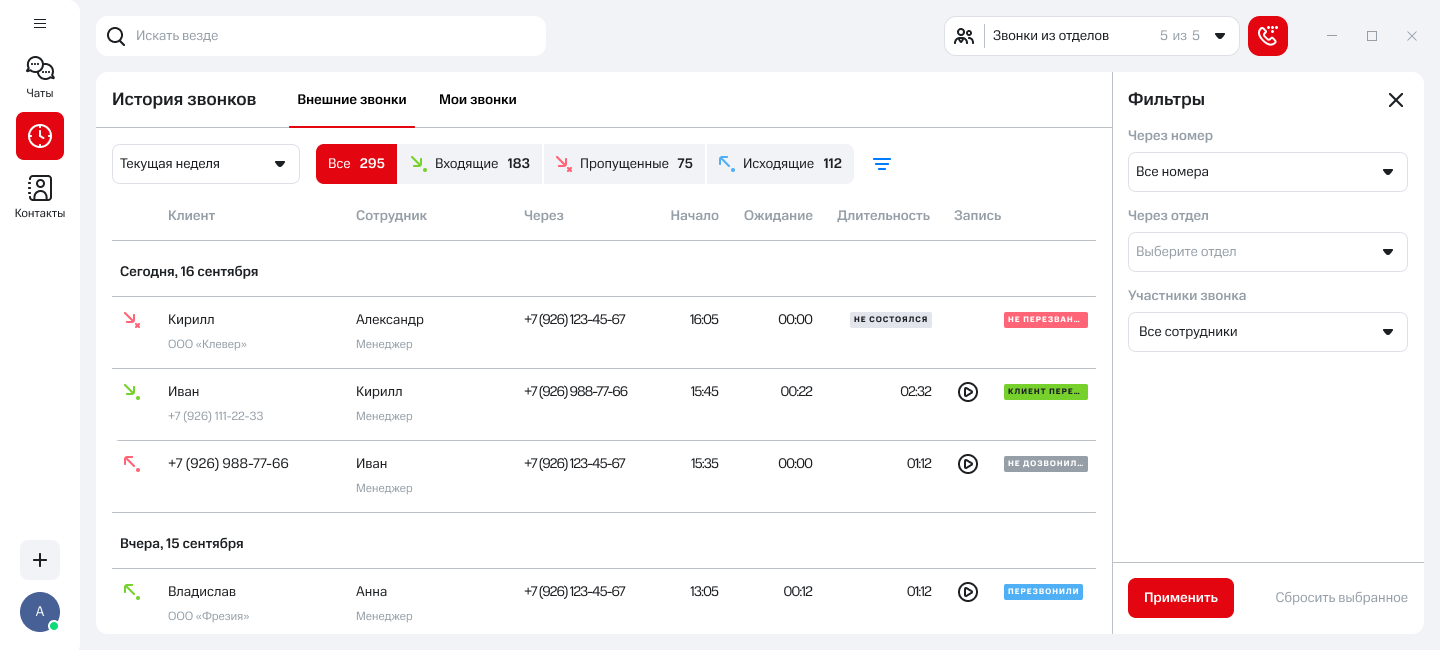Show only Входящие calls
1440x650 pixels.
pos(469,164)
